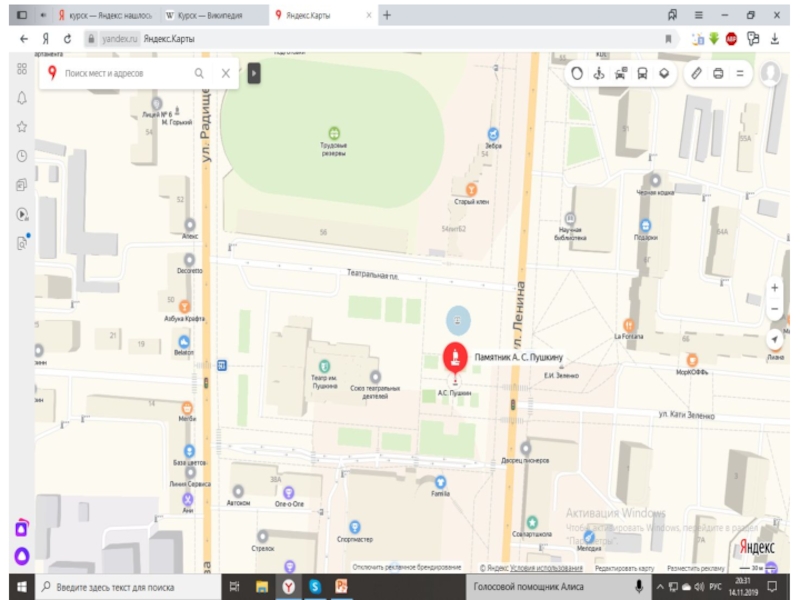Activate Алиса voice assistant microphone
This screenshot has width=800, height=600.
pos(638,587)
